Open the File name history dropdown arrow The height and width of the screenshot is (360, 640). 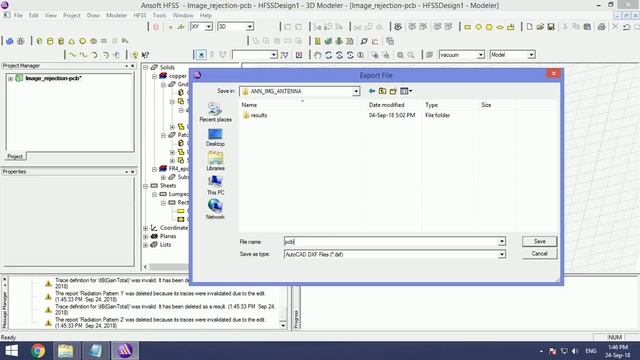coord(502,242)
